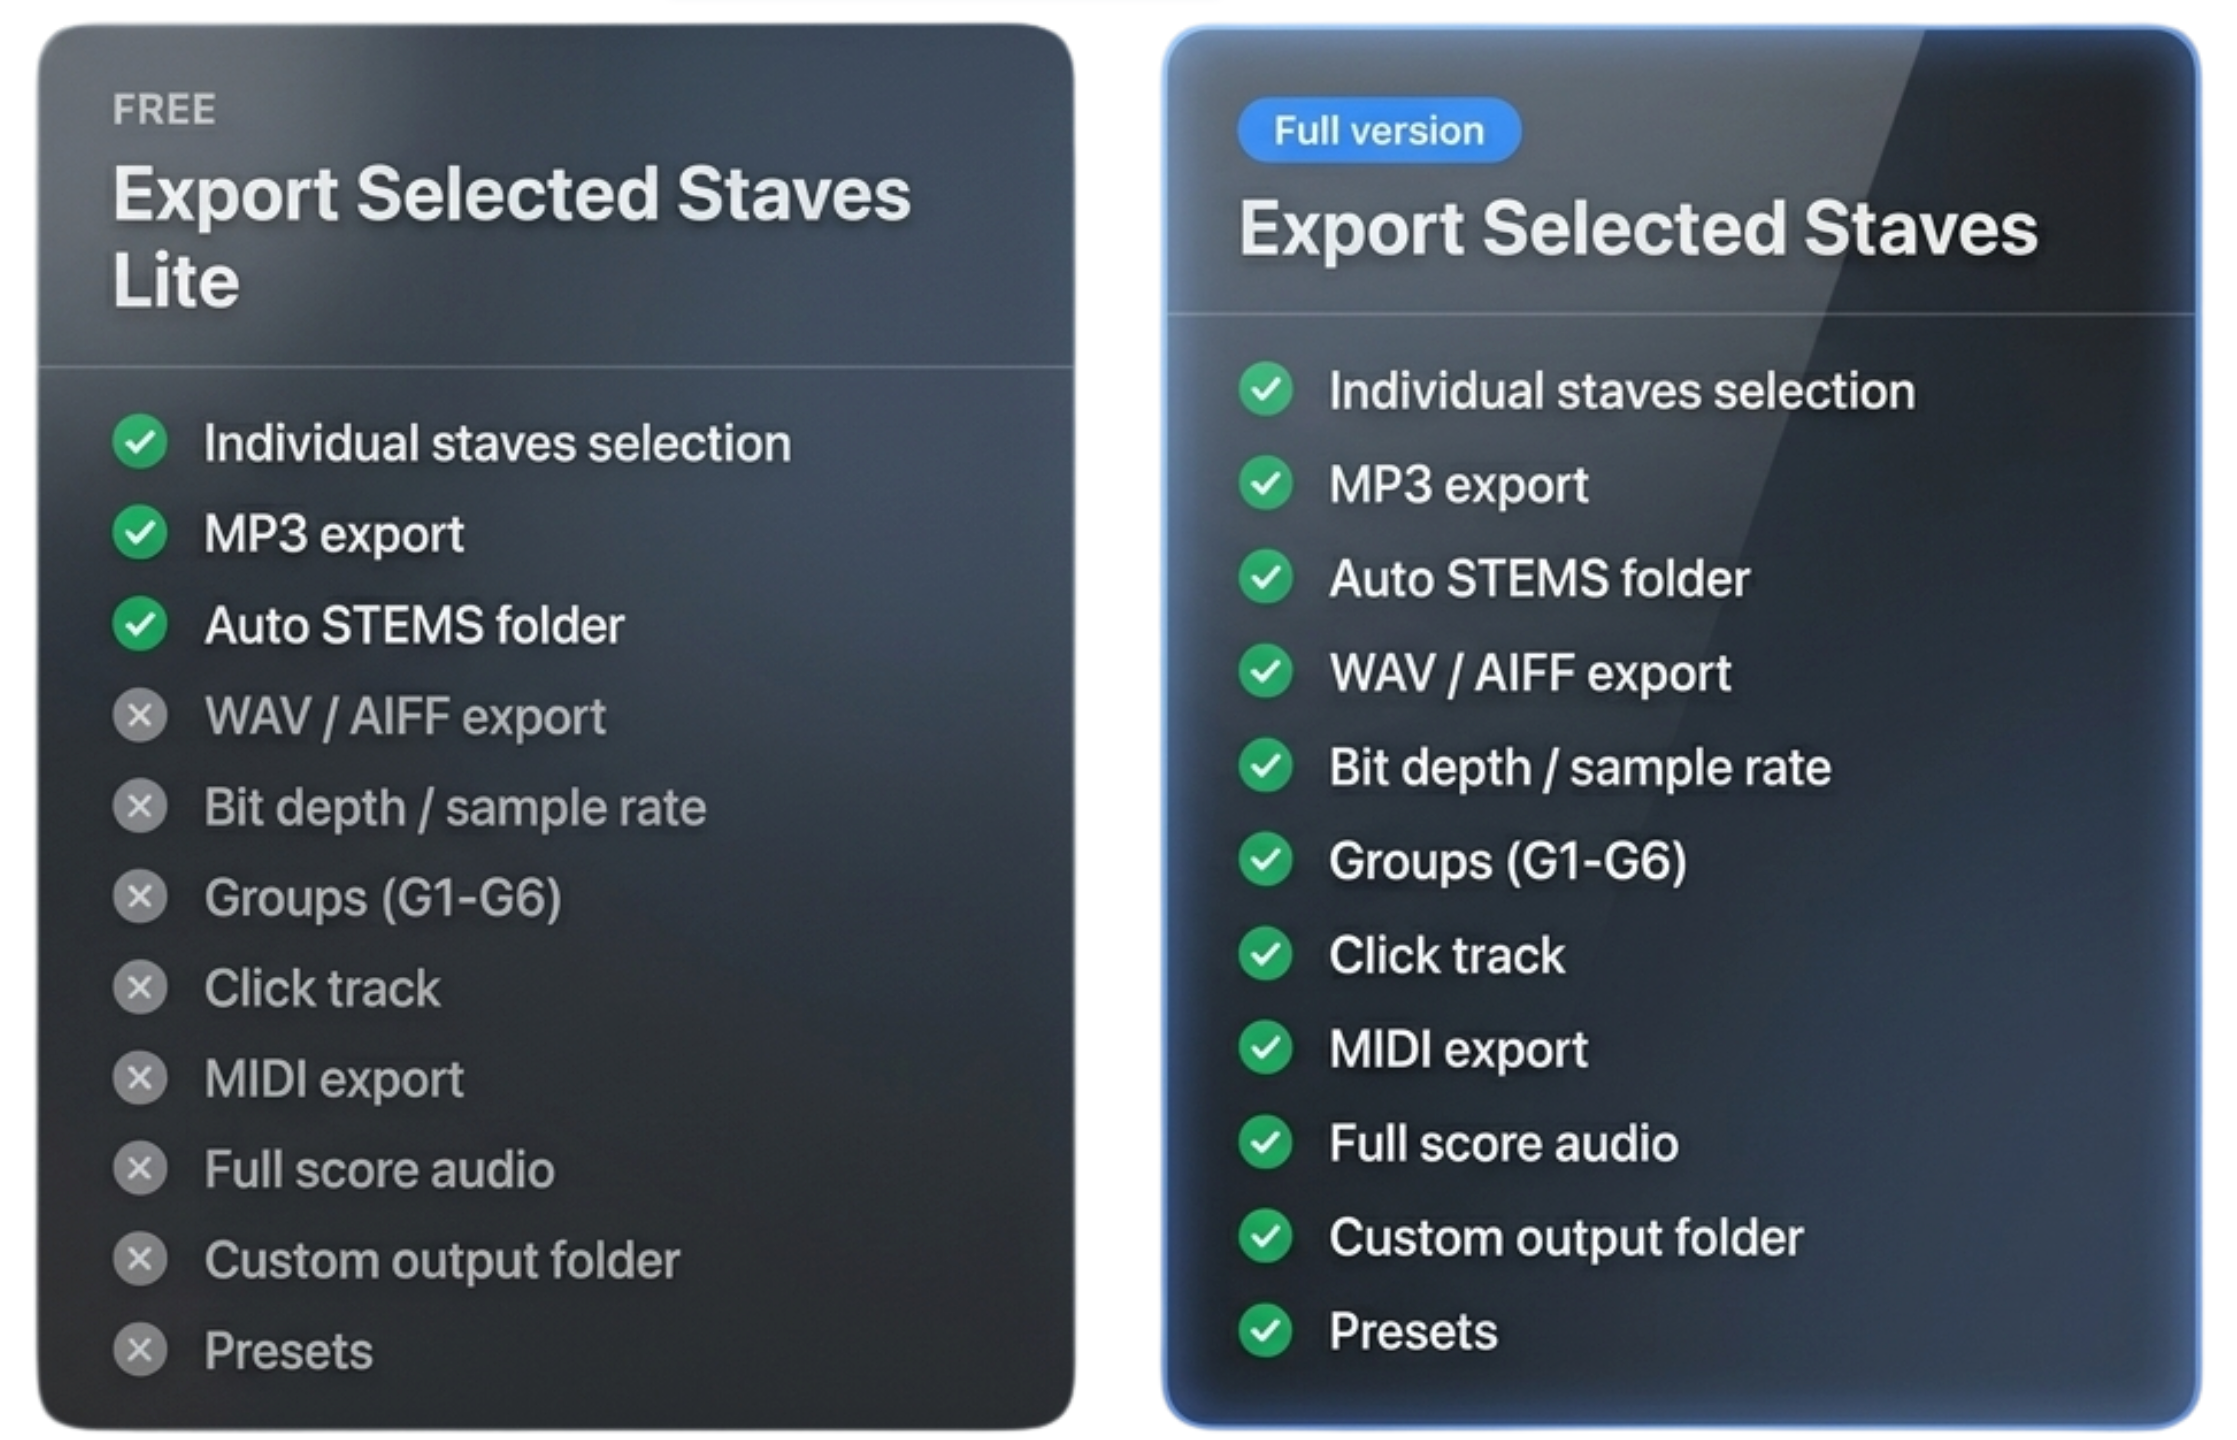Click green check by Lite Auto STEMS folder
2237x1440 pixels.
point(140,624)
